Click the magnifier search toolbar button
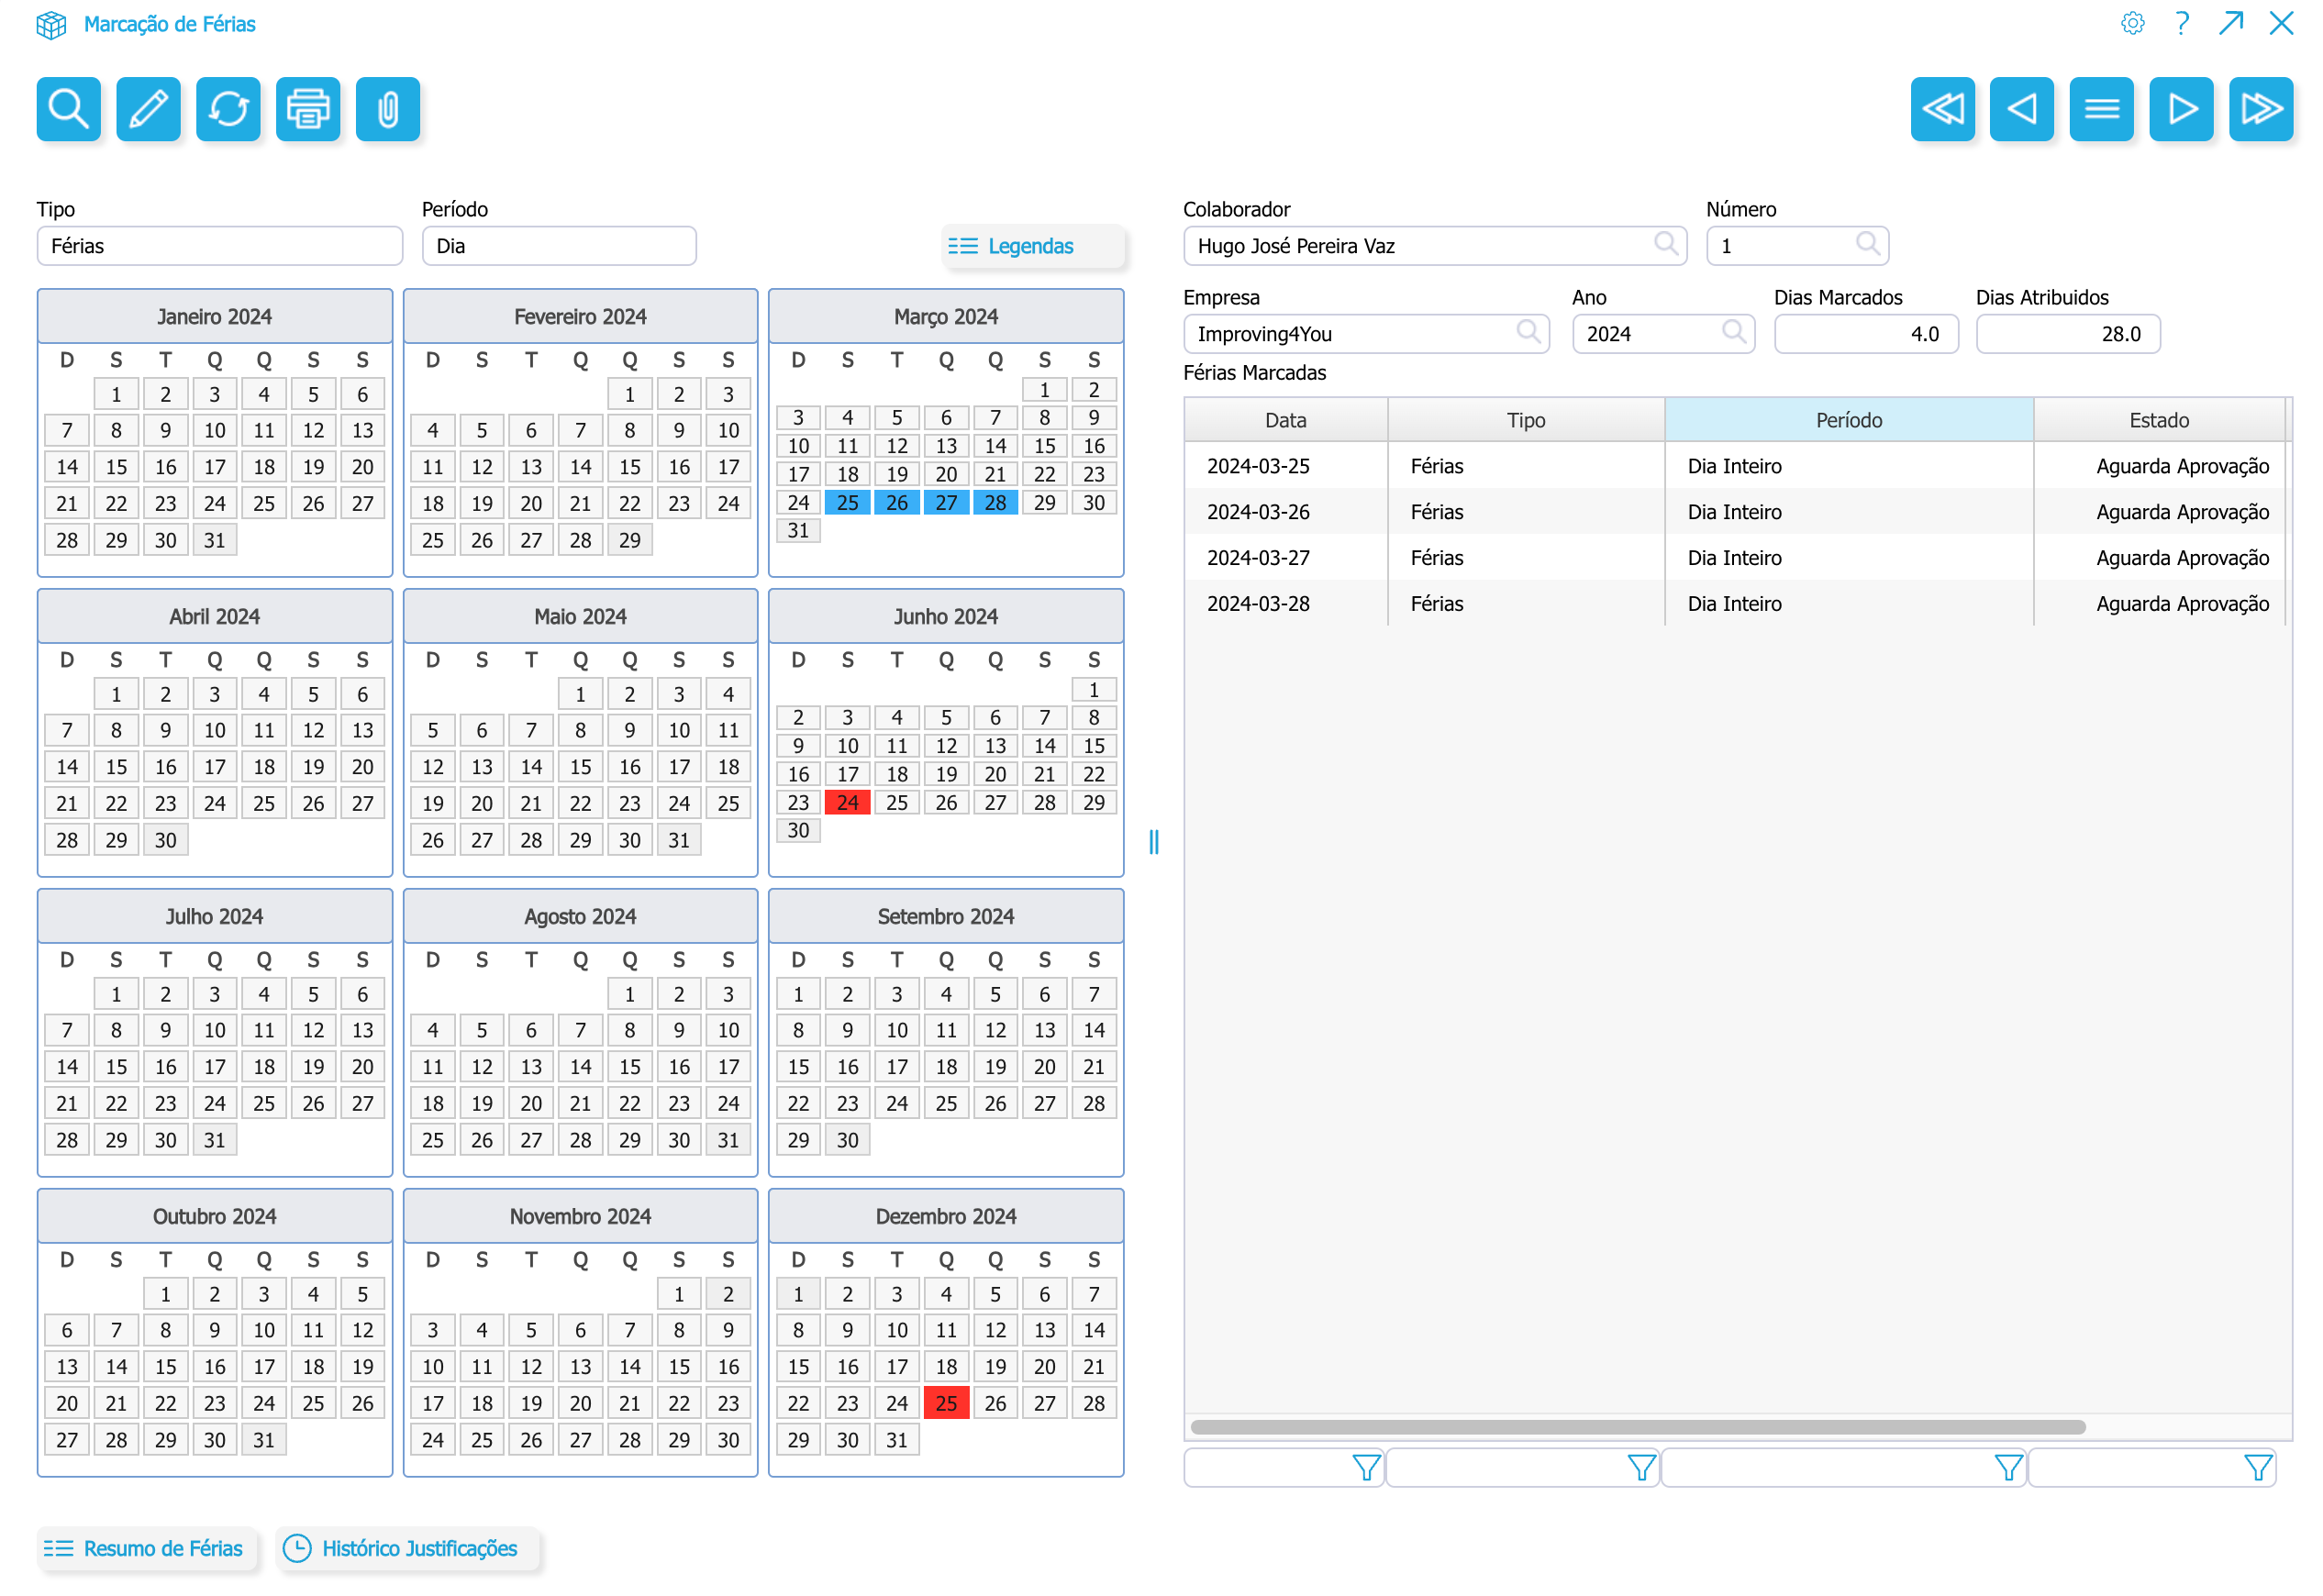The width and height of the screenshot is (2323, 1596). (x=68, y=108)
